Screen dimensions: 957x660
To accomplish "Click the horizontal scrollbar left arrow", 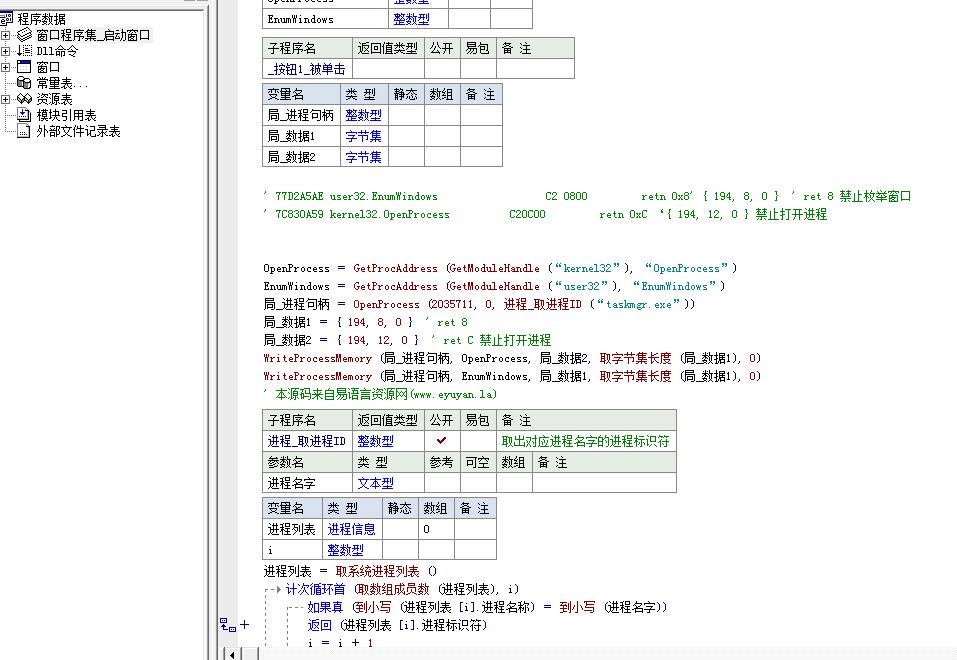I will pyautogui.click(x=232, y=654).
